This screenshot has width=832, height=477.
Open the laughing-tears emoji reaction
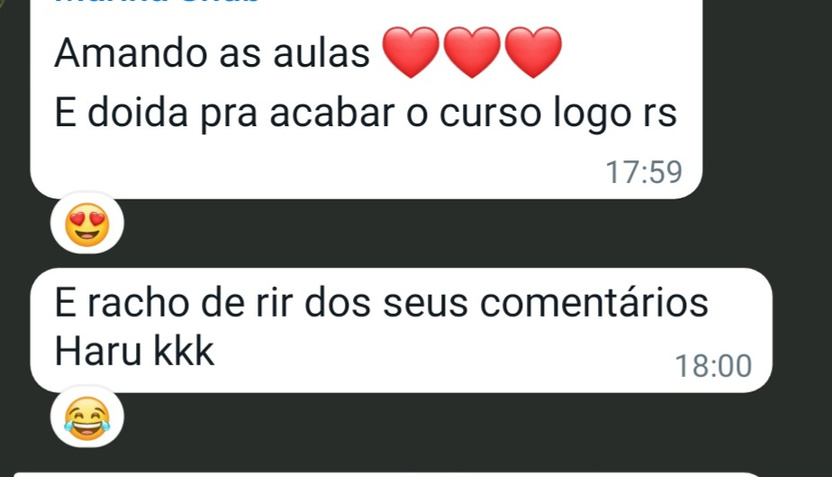pos(87,418)
